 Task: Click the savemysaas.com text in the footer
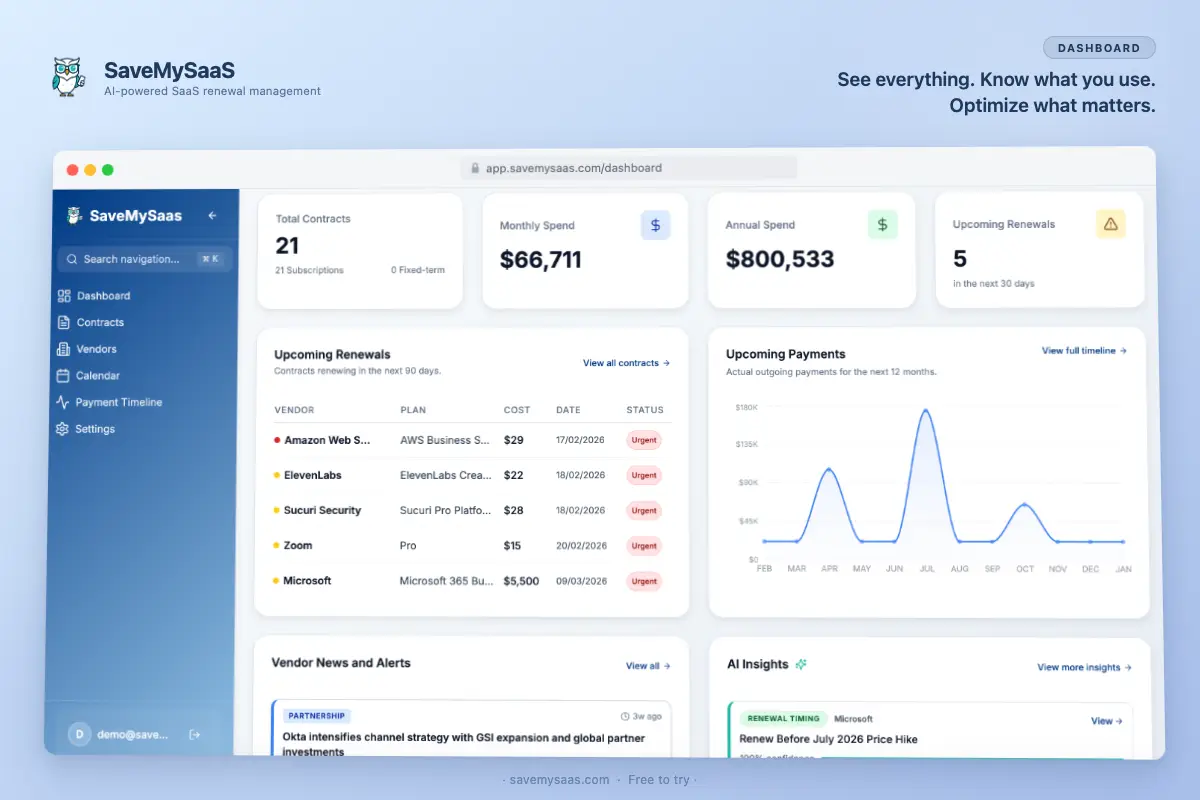pos(559,780)
